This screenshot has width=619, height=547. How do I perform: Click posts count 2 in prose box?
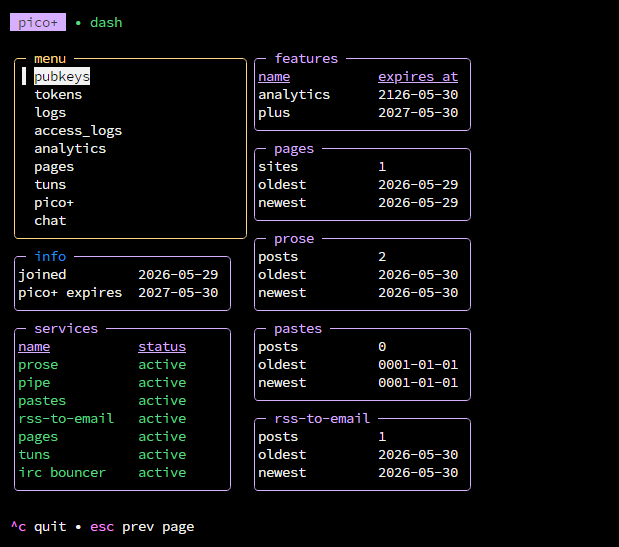[x=382, y=257]
